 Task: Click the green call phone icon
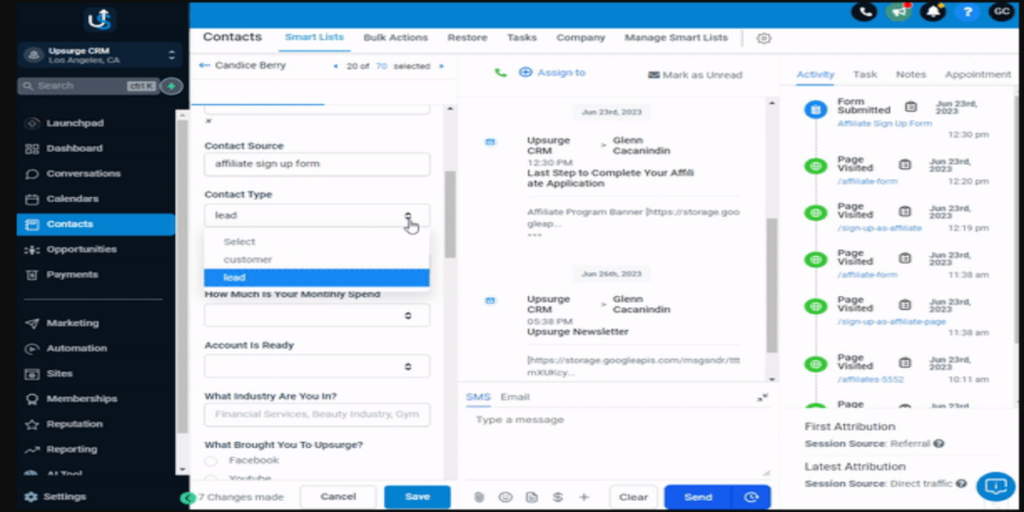point(500,72)
